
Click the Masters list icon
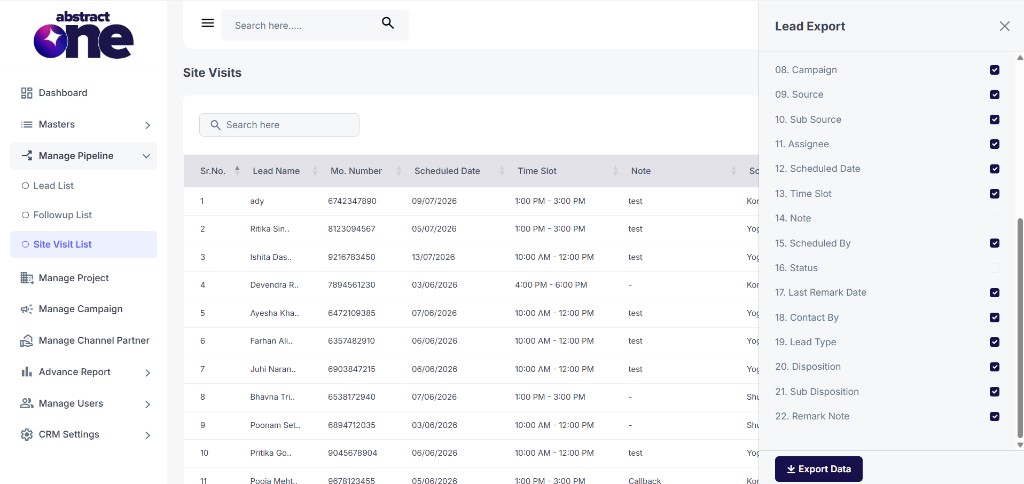click(x=27, y=124)
